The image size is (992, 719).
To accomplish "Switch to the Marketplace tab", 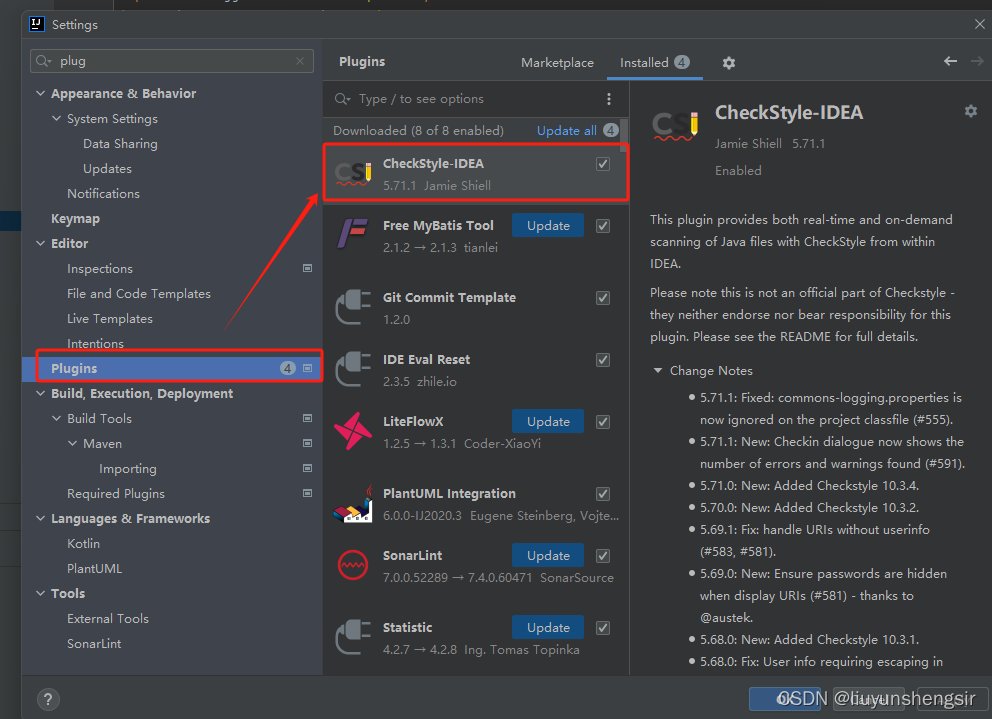I will coord(557,63).
